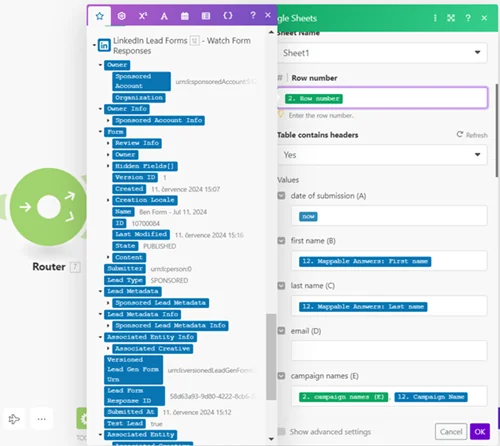Expand Sponsored Account Info
Viewport: 500px width, 446px height.
tap(108, 120)
